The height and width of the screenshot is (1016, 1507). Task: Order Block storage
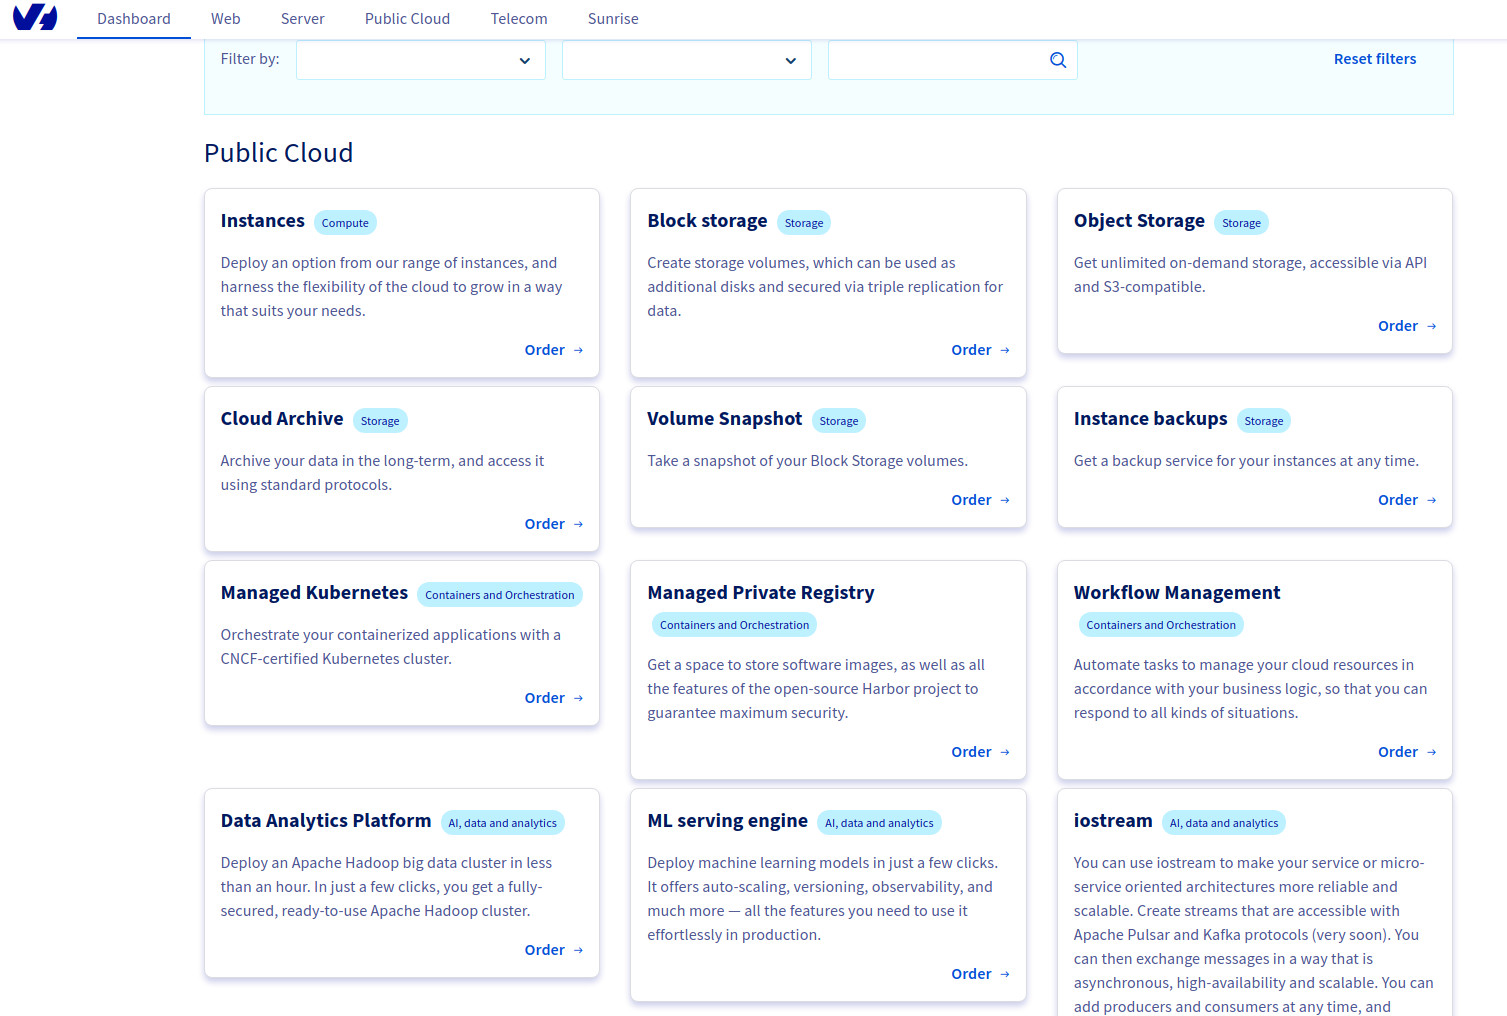[x=981, y=350]
